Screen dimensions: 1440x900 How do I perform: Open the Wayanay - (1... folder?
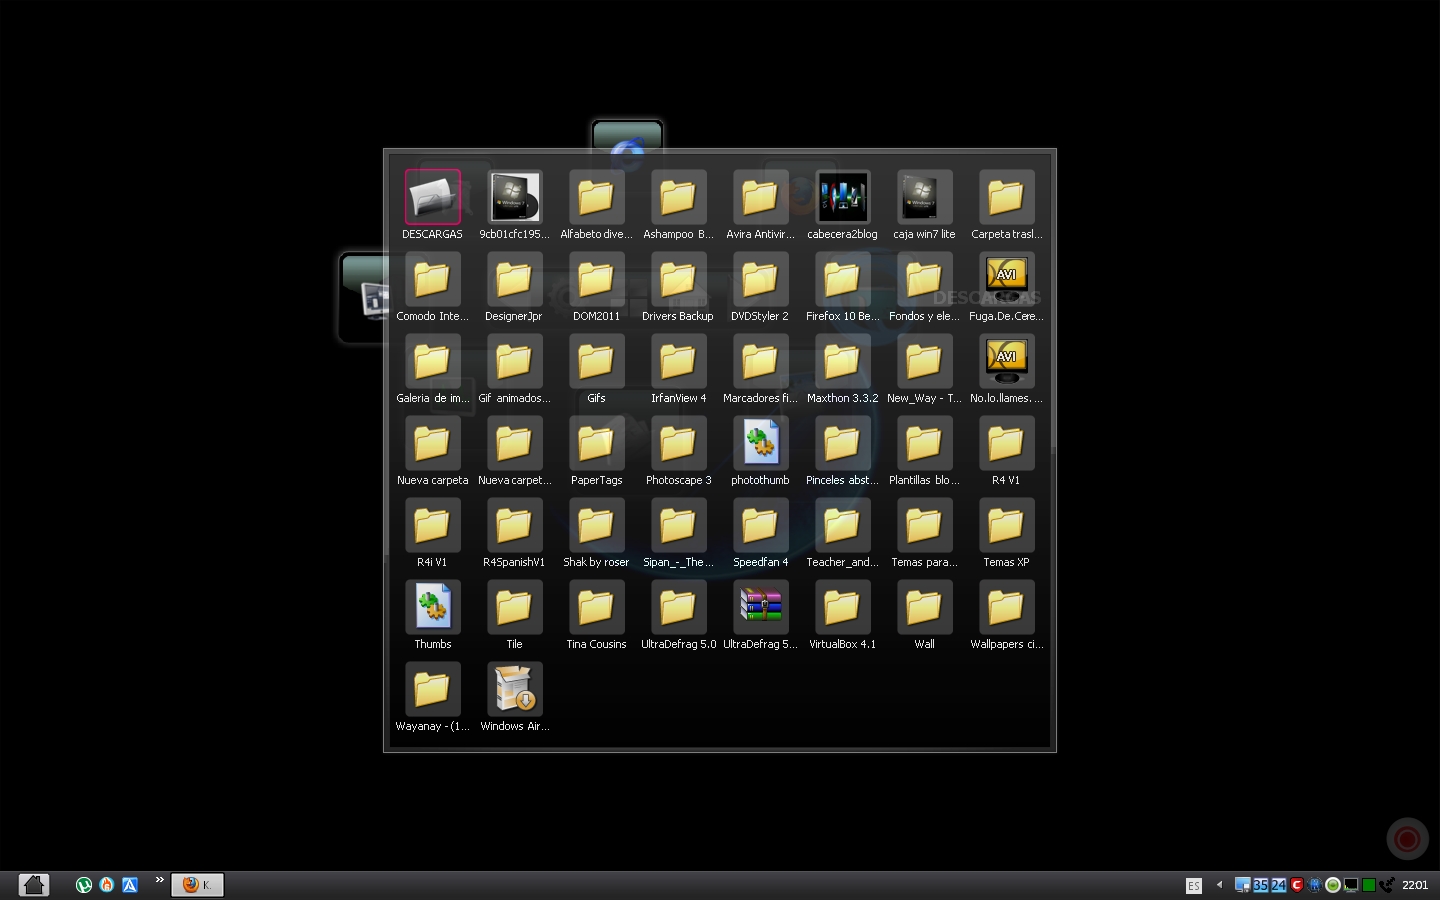[x=432, y=689]
